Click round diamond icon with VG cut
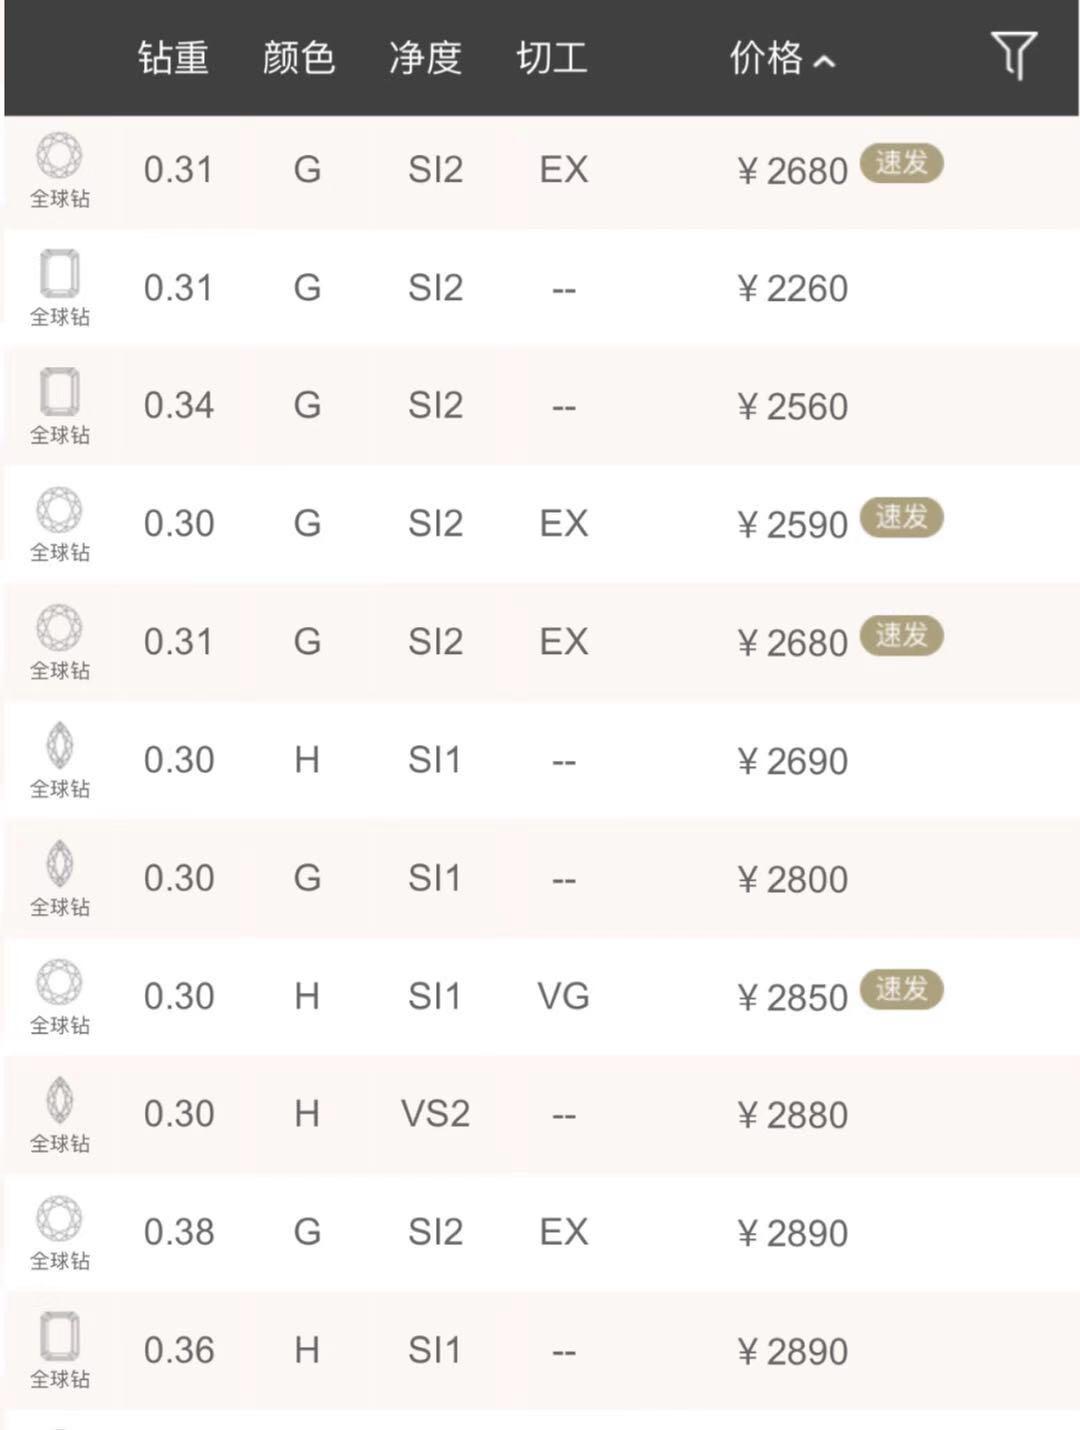Image resolution: width=1080 pixels, height=1430 pixels. coord(59,982)
